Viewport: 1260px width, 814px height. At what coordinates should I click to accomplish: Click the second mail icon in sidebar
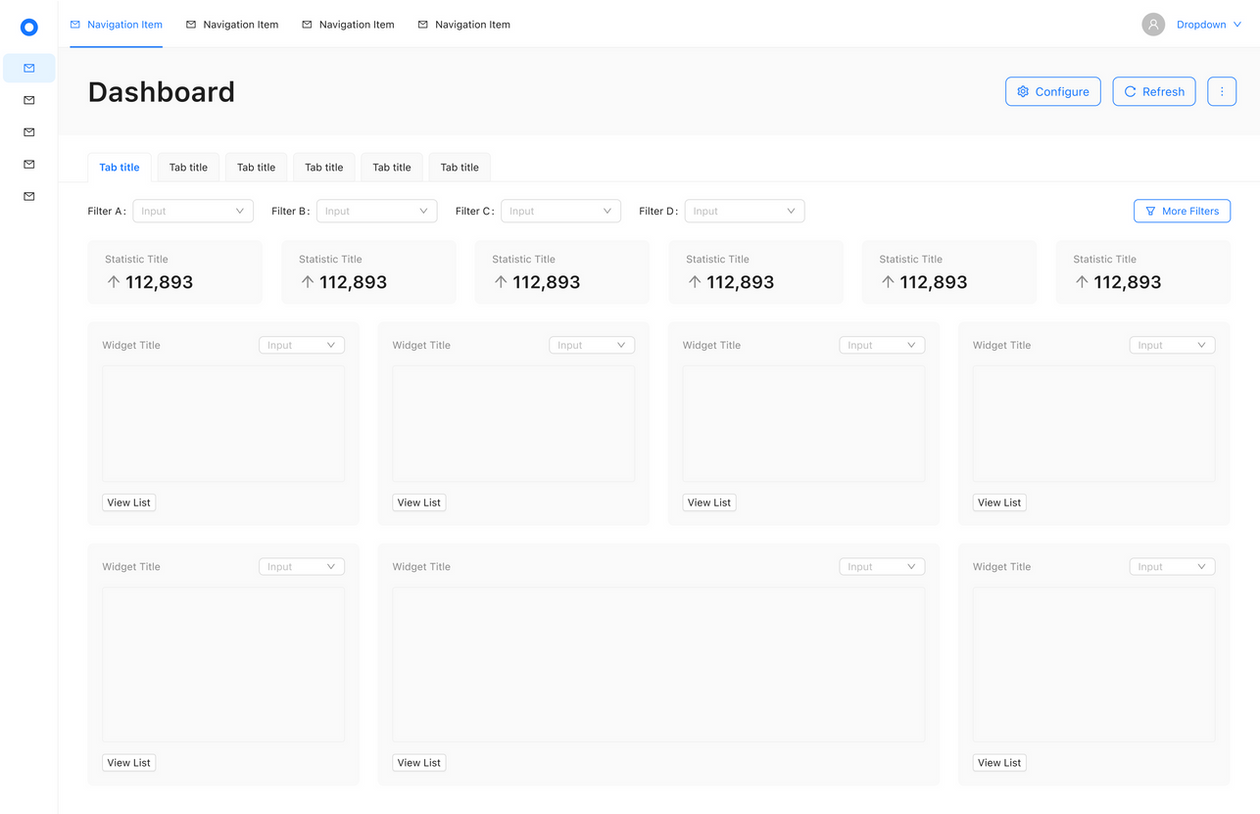[x=29, y=100]
